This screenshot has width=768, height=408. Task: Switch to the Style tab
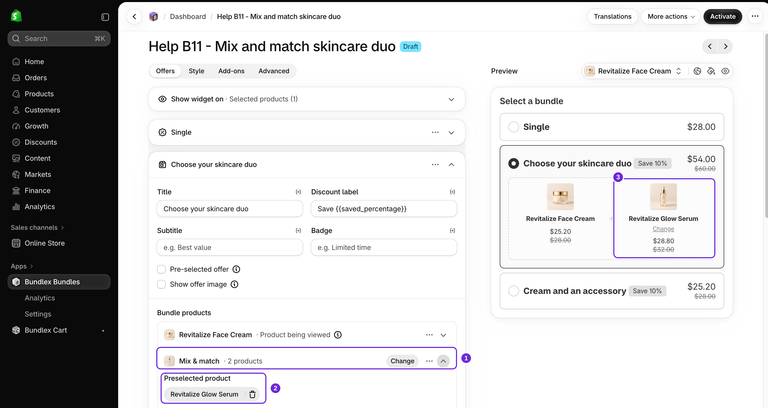click(x=196, y=72)
